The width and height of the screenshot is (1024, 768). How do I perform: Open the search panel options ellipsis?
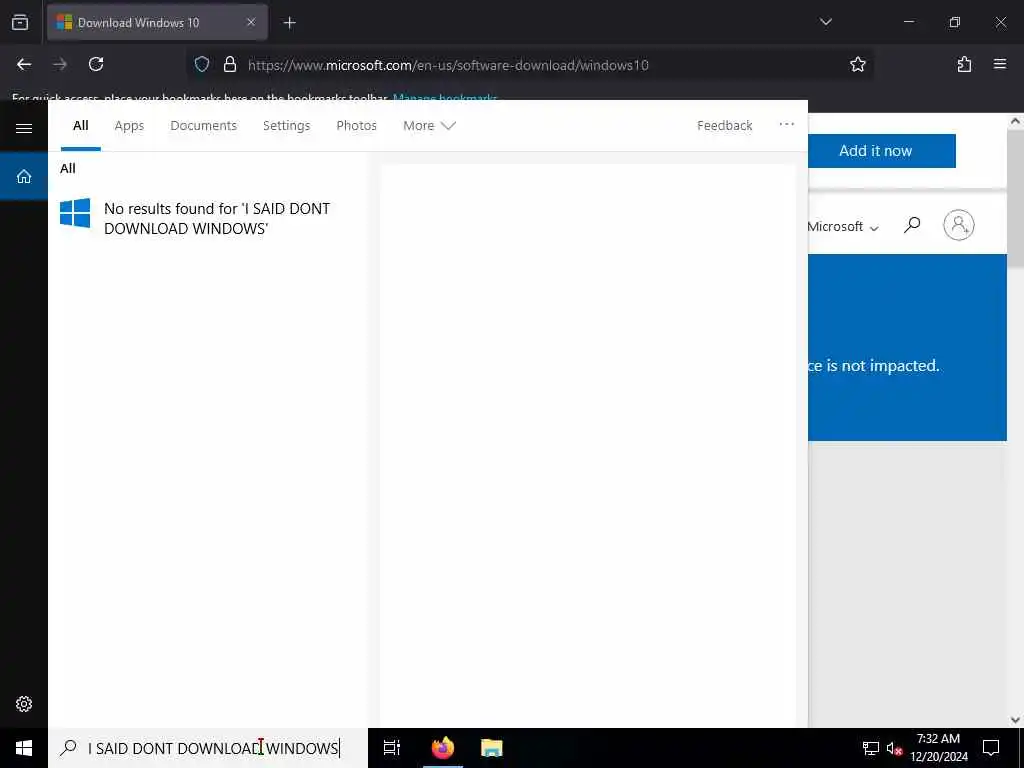pos(787,124)
